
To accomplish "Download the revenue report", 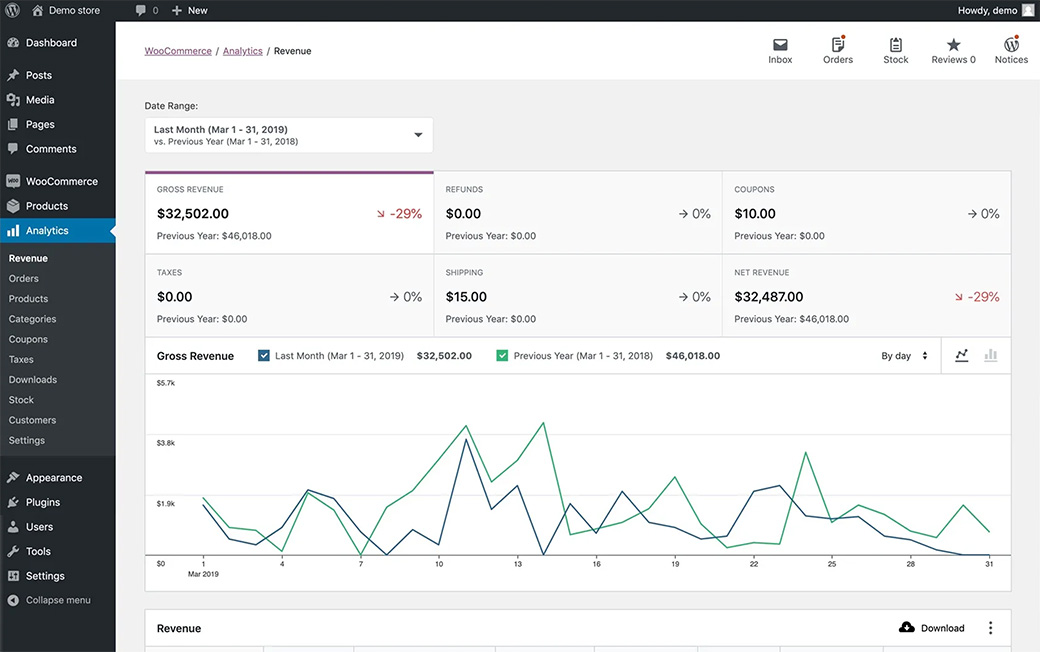I will point(932,628).
